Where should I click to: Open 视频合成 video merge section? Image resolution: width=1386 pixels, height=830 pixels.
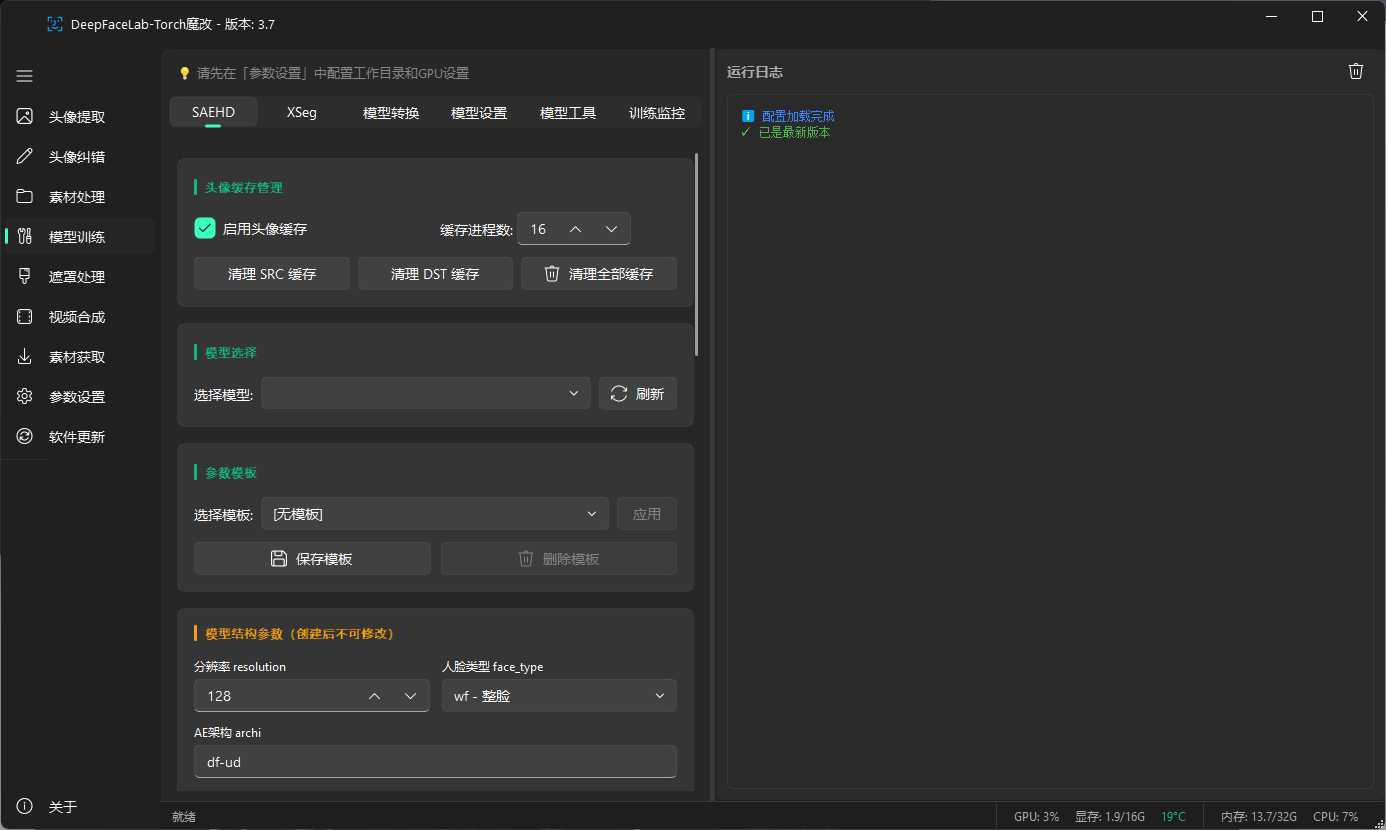point(78,317)
